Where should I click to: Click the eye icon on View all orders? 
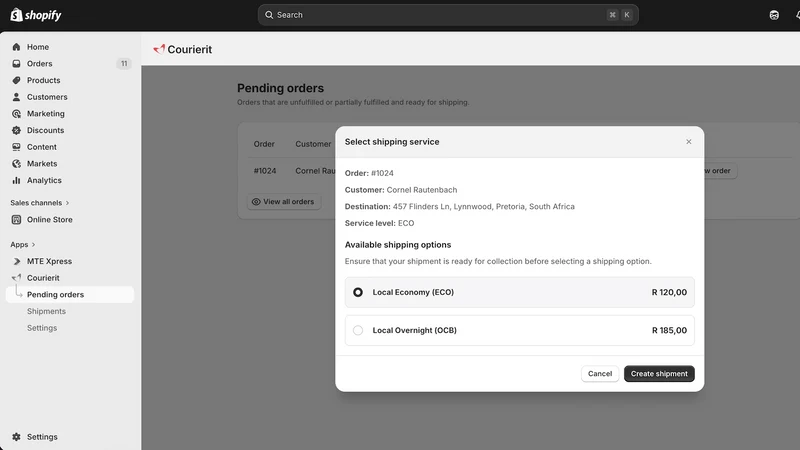coord(256,202)
